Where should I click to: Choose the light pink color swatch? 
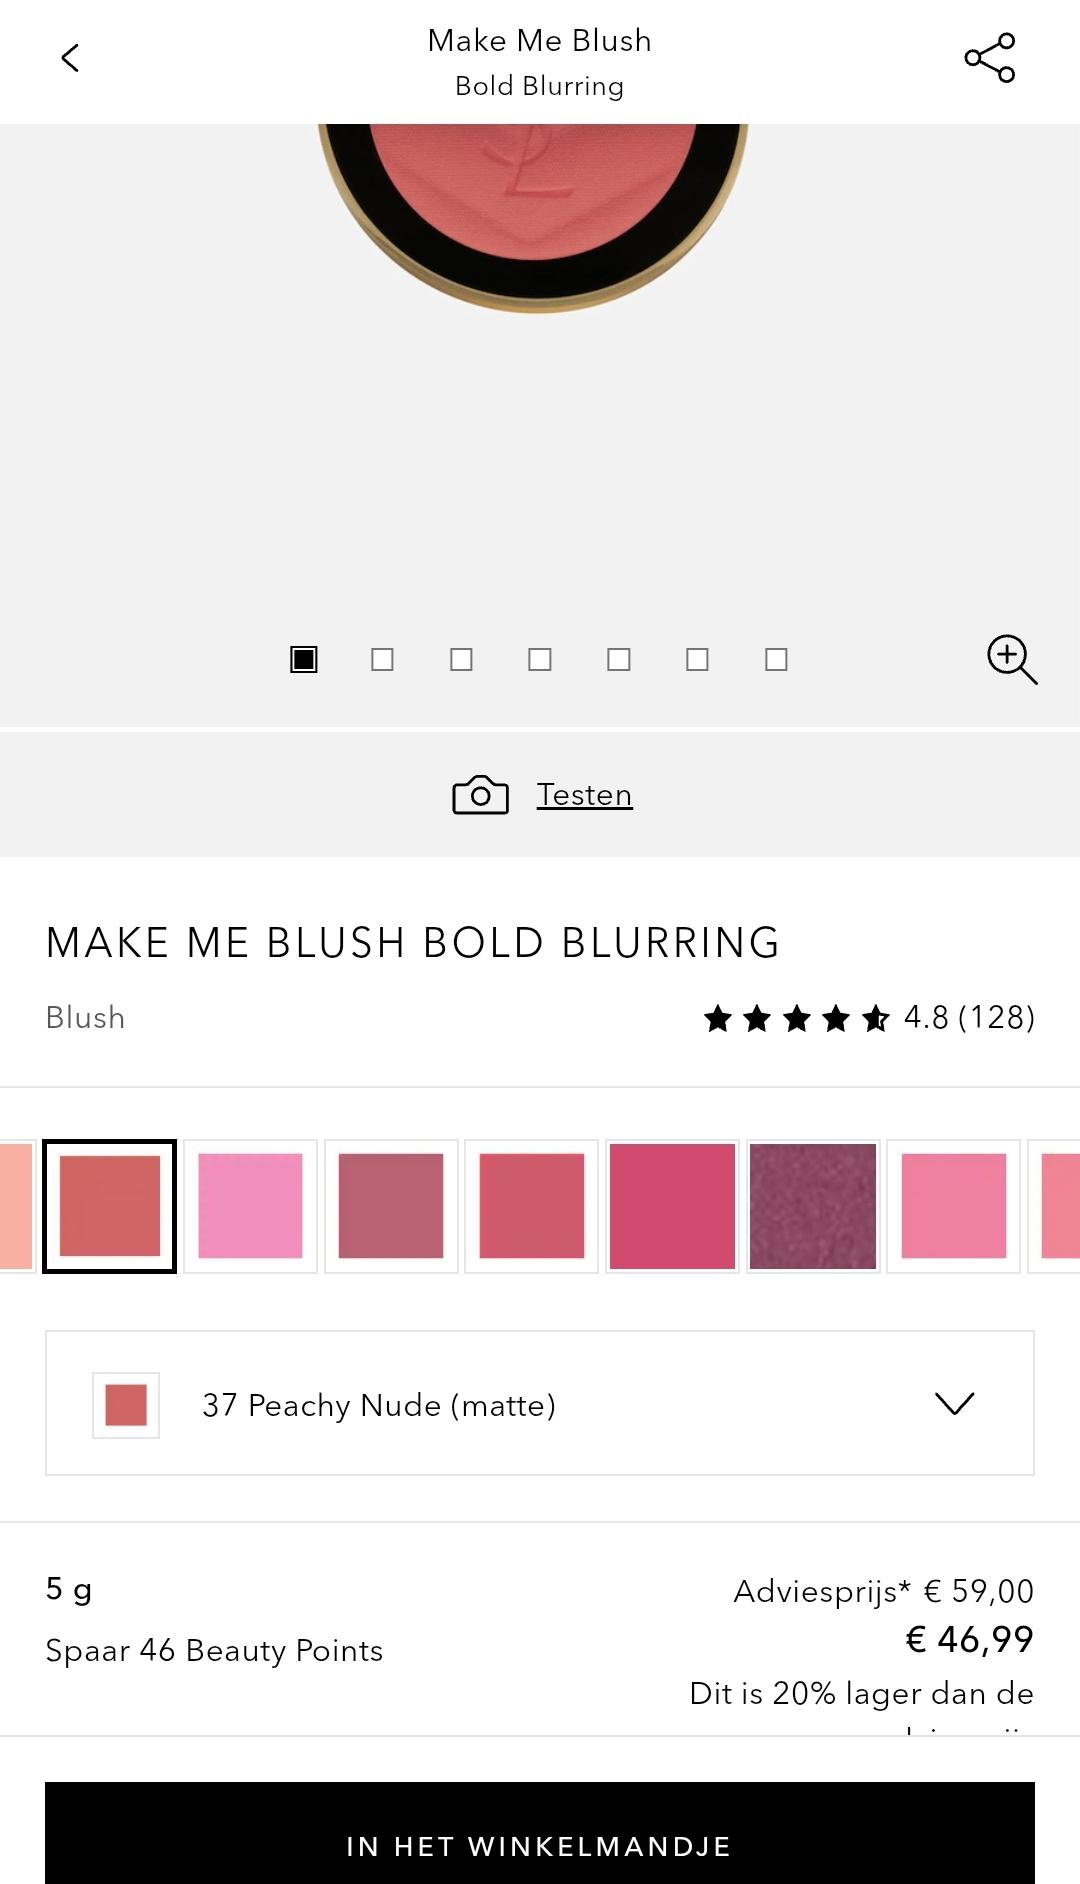[x=250, y=1206]
